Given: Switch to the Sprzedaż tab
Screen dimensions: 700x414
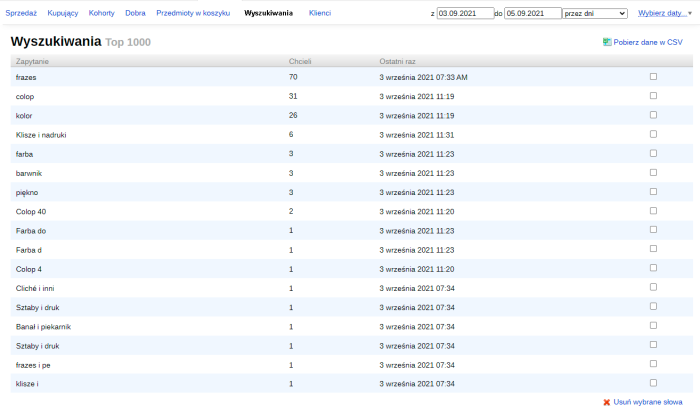Looking at the screenshot, I should [21, 14].
